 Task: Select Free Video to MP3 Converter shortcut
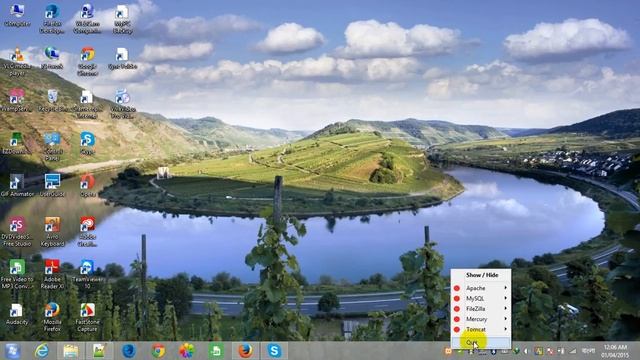[x=17, y=274]
